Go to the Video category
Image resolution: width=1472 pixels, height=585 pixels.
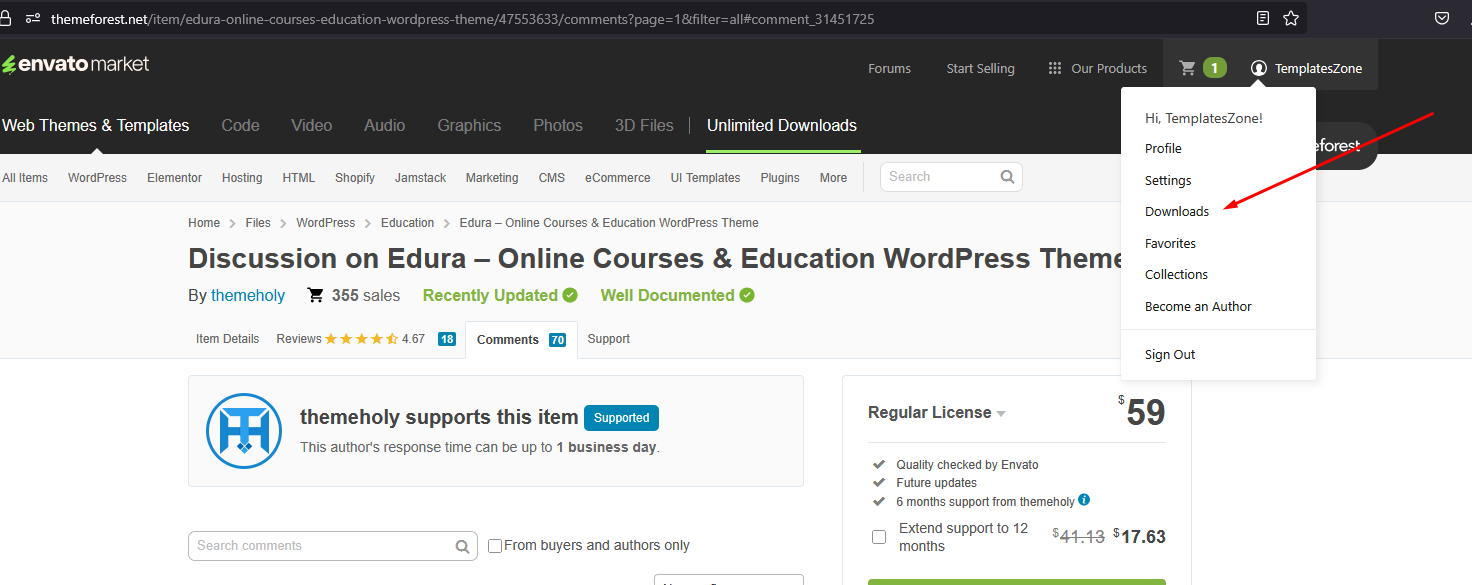point(311,125)
